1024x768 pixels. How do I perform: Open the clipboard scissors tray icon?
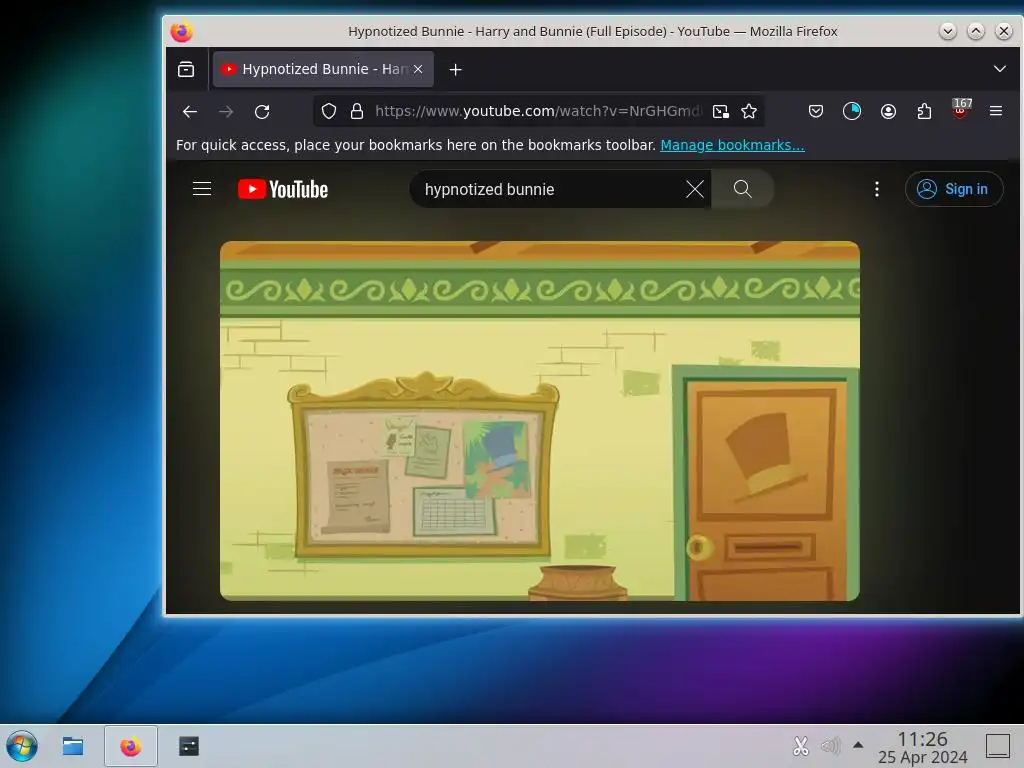pyautogui.click(x=801, y=746)
